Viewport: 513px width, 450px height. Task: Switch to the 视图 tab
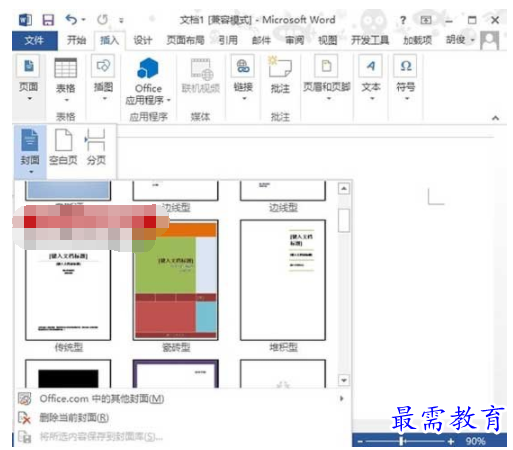coord(327,41)
